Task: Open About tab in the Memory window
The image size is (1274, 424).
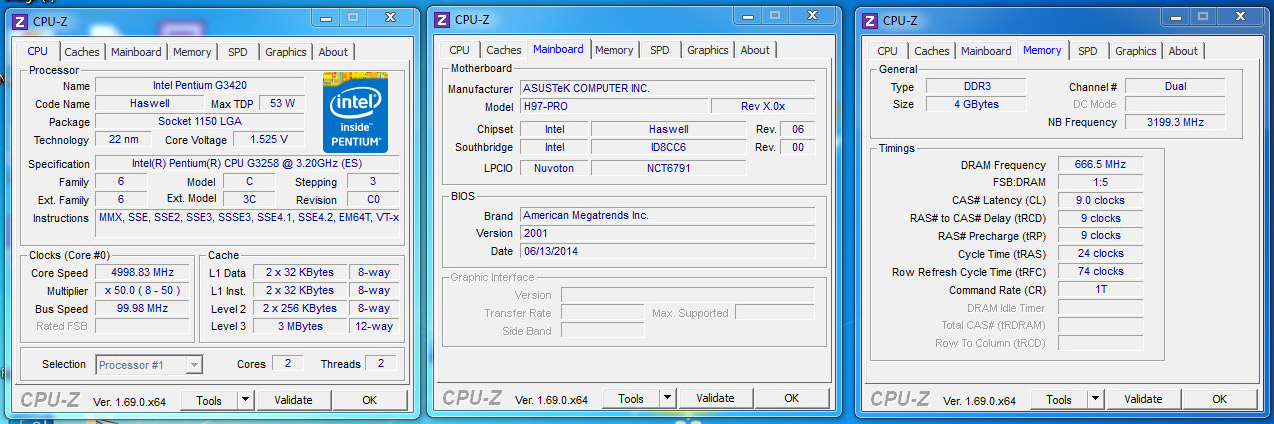Action: coord(1183,51)
